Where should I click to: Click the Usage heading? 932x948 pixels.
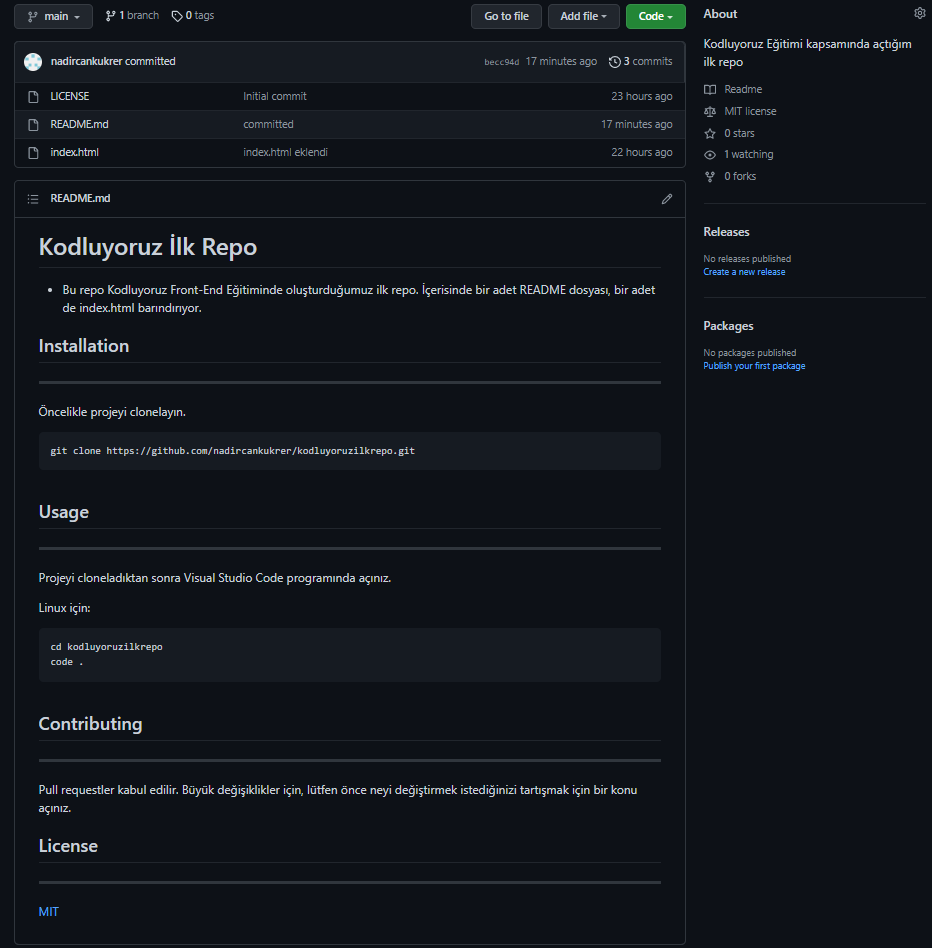63,512
